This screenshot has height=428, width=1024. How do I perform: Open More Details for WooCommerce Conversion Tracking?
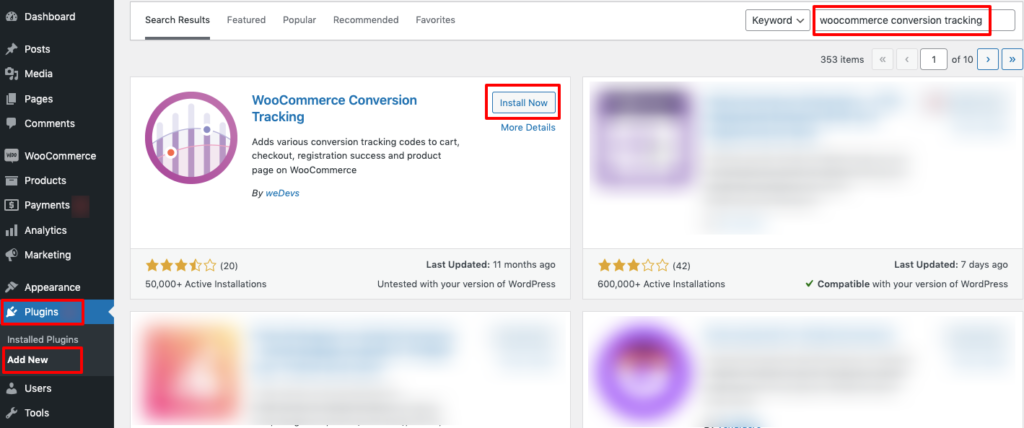tap(528, 128)
